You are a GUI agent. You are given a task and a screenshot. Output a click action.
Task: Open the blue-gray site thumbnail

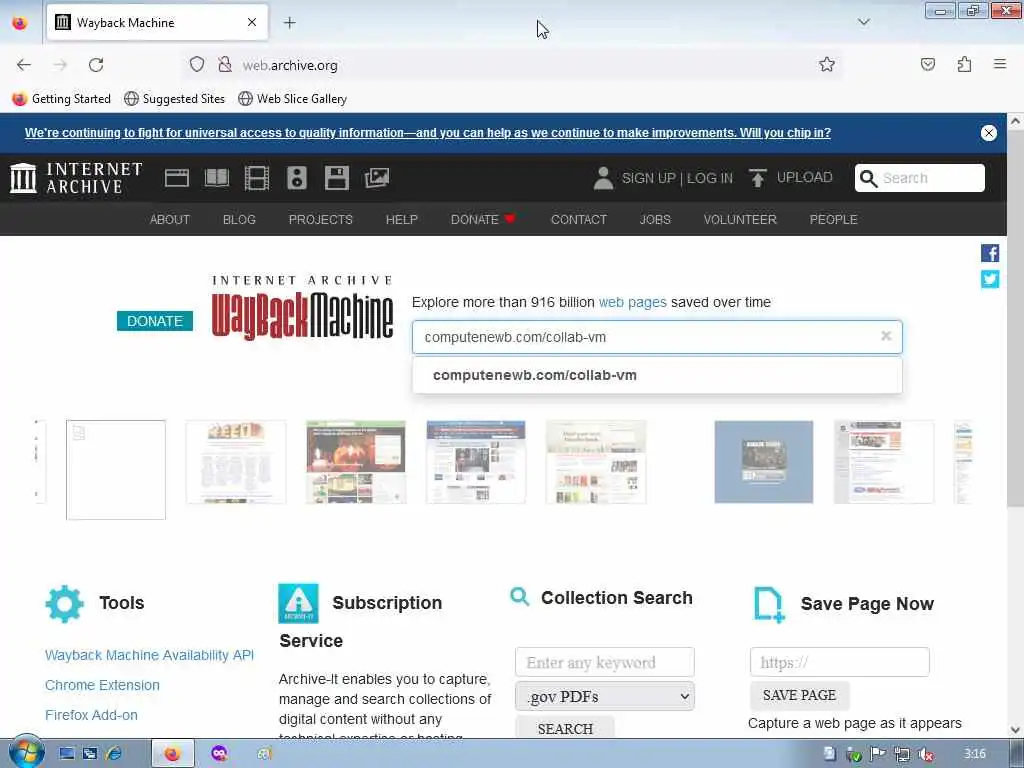(x=763, y=462)
